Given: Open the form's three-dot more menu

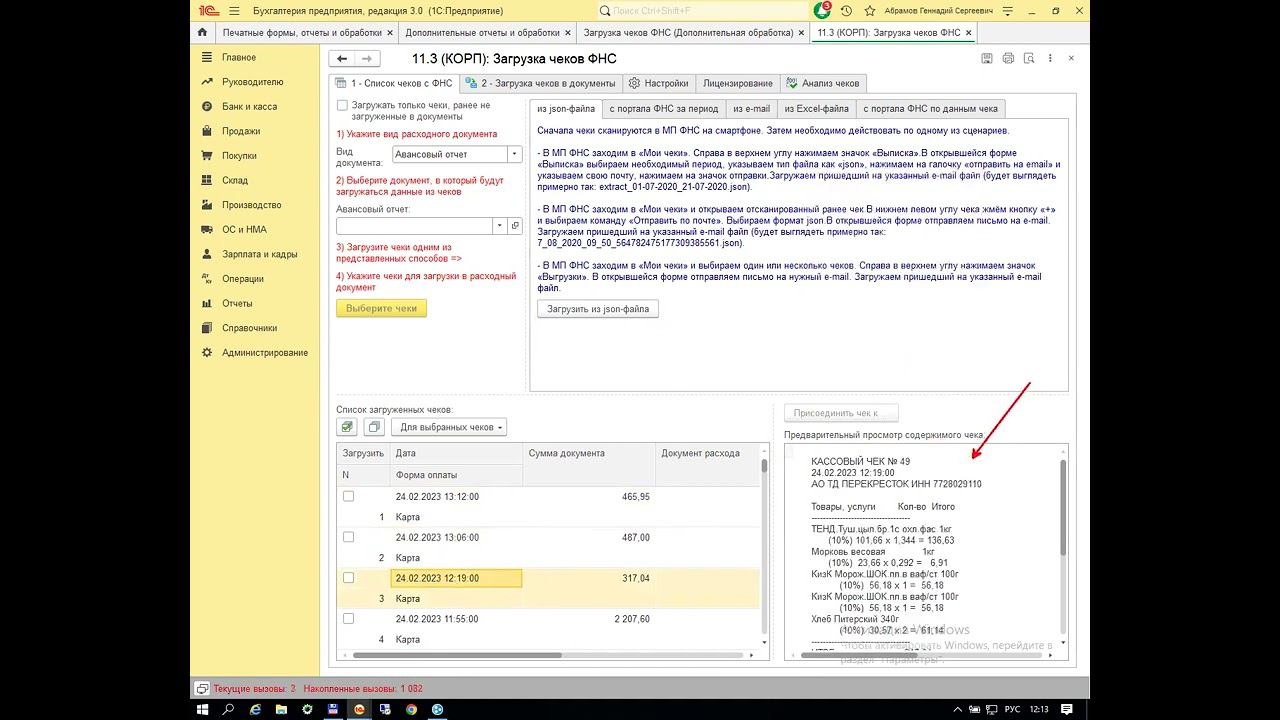Looking at the screenshot, I should pyautogui.click(x=1050, y=59).
